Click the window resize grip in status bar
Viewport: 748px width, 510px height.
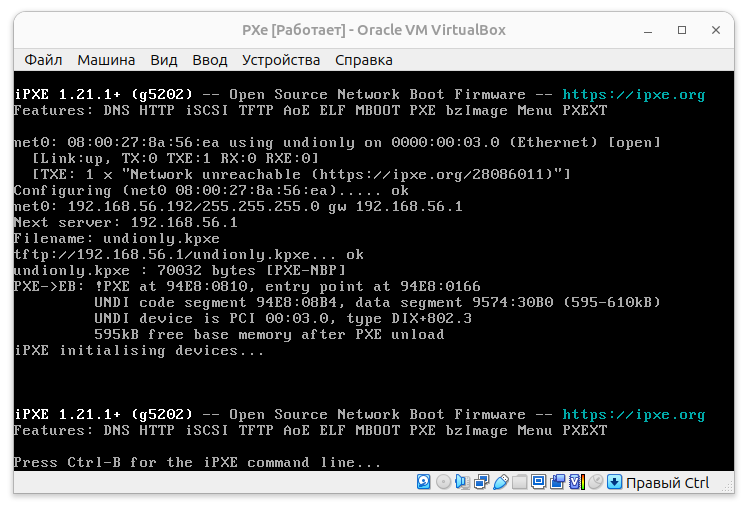pyautogui.click(x=727, y=487)
